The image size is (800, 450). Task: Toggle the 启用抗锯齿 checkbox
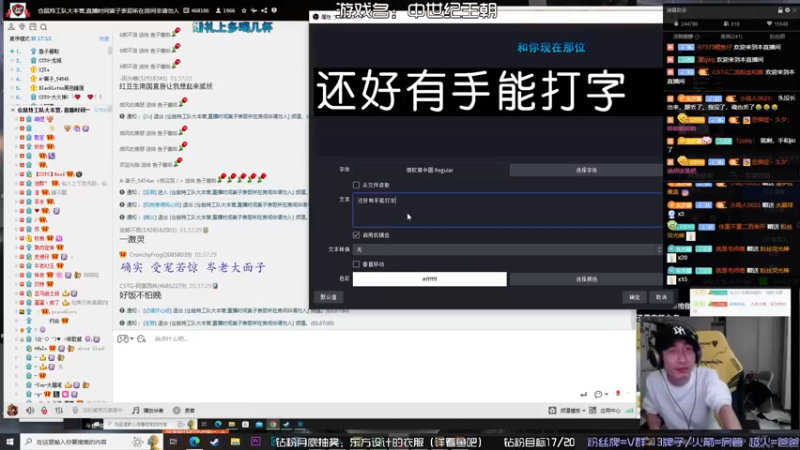click(356, 235)
